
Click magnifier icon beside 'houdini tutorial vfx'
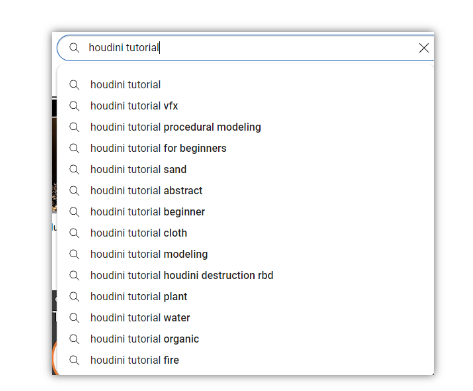coord(74,106)
